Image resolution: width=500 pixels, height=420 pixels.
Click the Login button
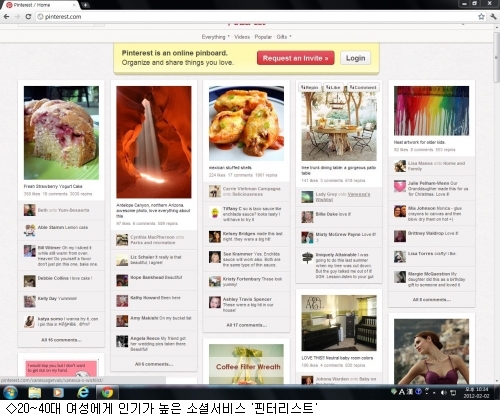[355, 58]
